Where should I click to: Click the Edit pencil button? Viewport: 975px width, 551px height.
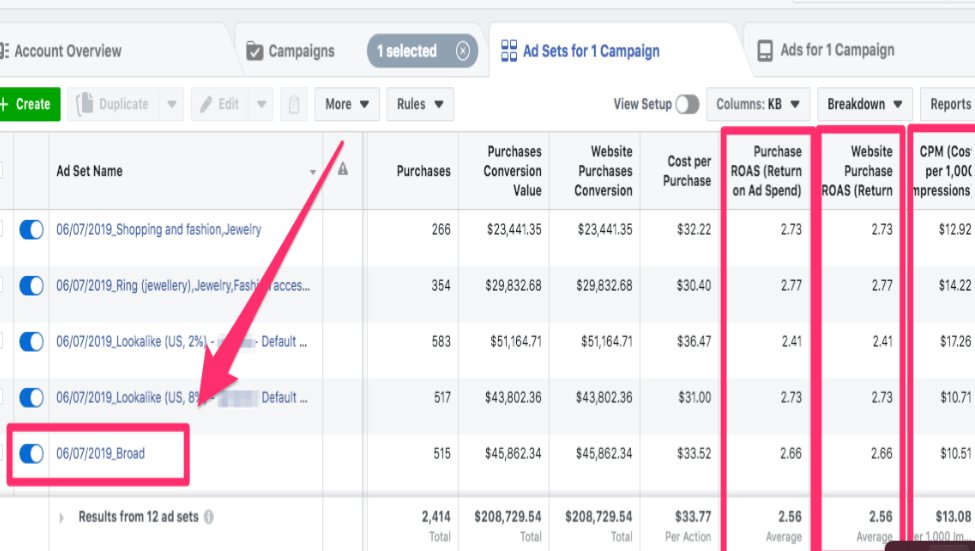(219, 104)
